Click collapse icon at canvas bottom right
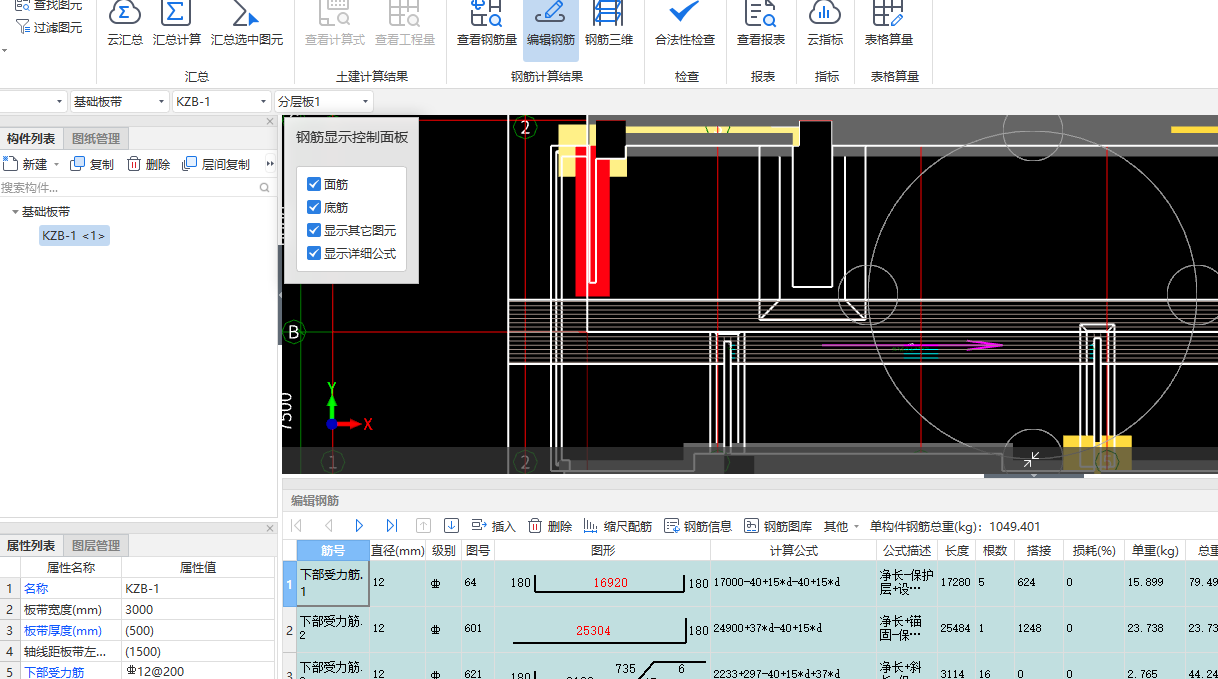 click(1032, 459)
